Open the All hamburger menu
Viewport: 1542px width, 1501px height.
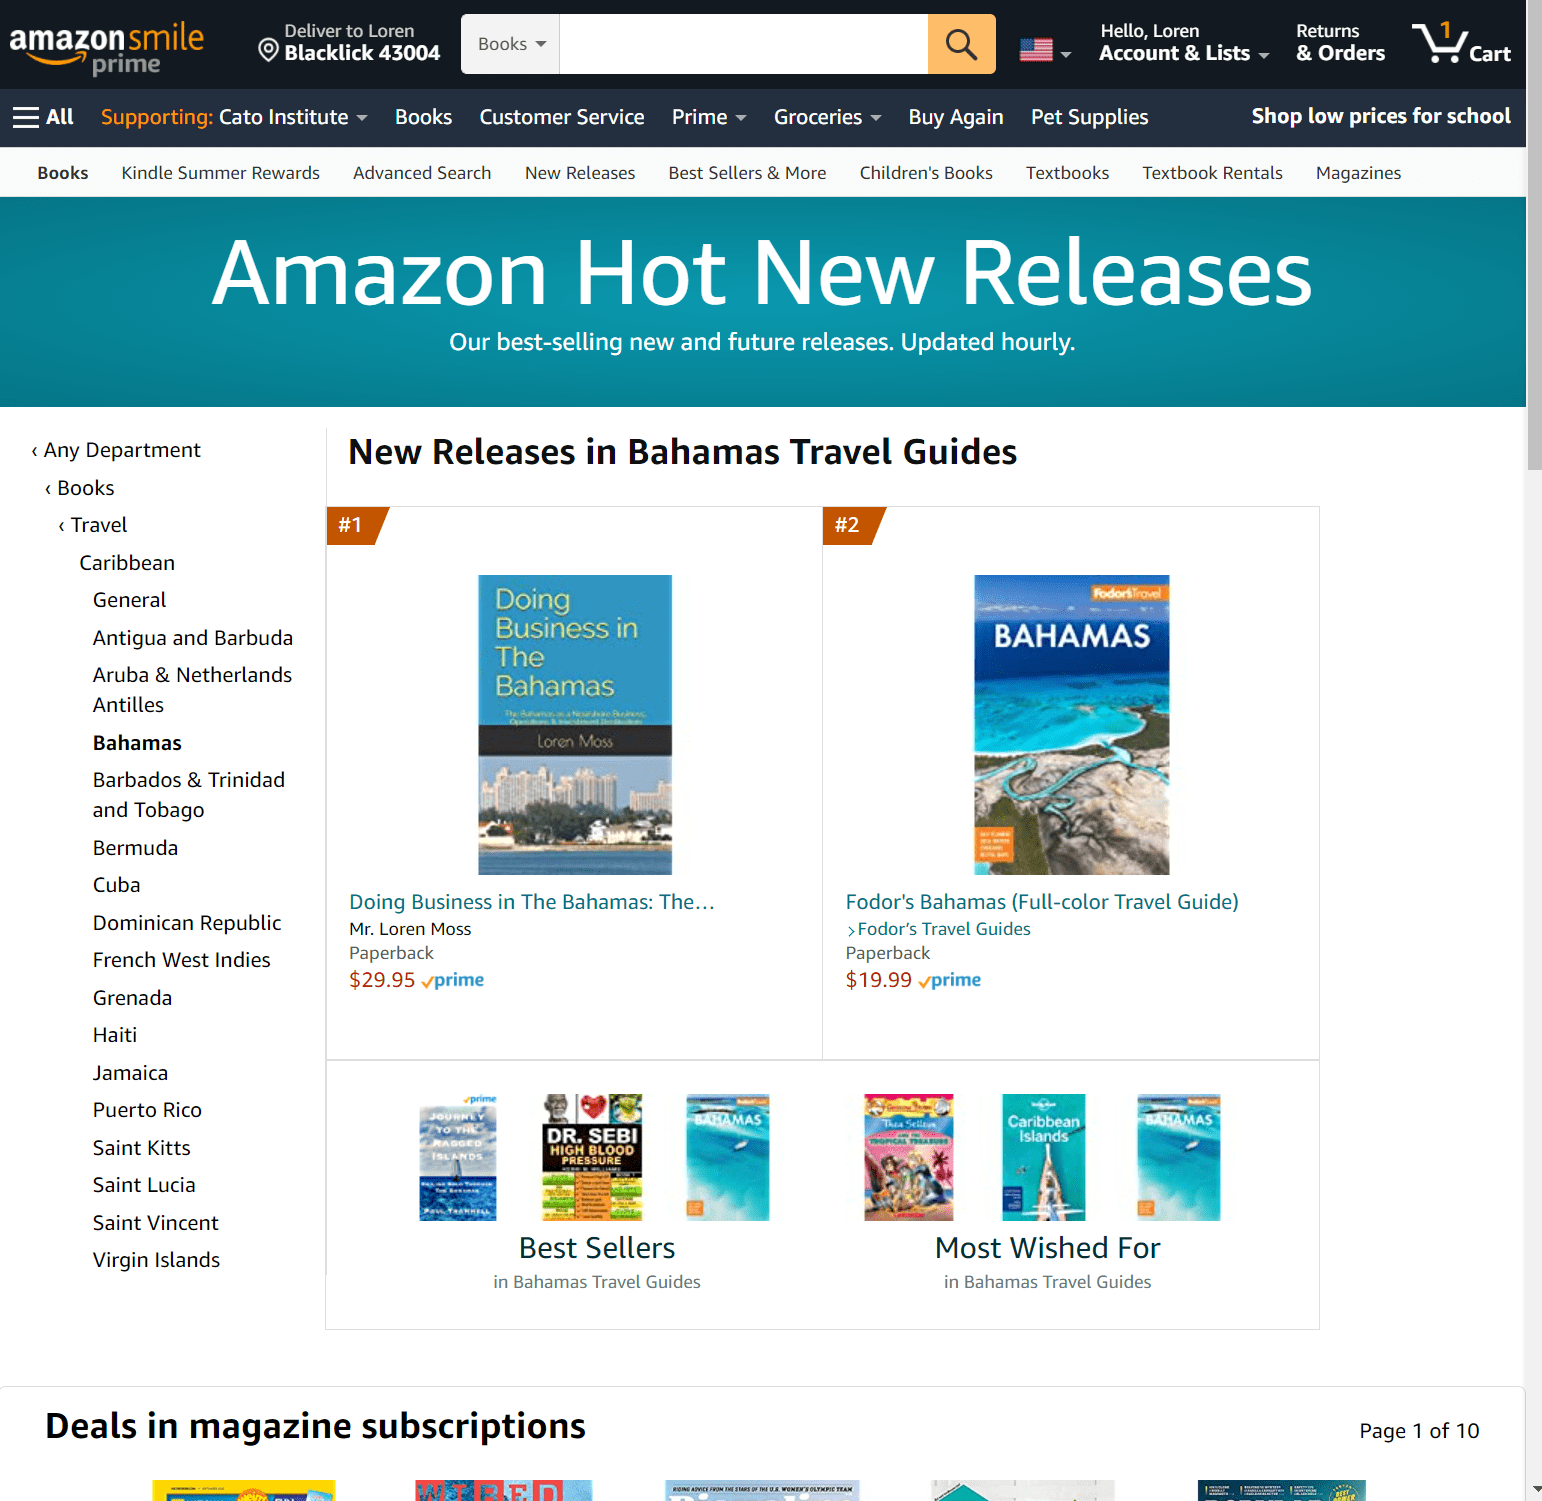pyautogui.click(x=43, y=117)
